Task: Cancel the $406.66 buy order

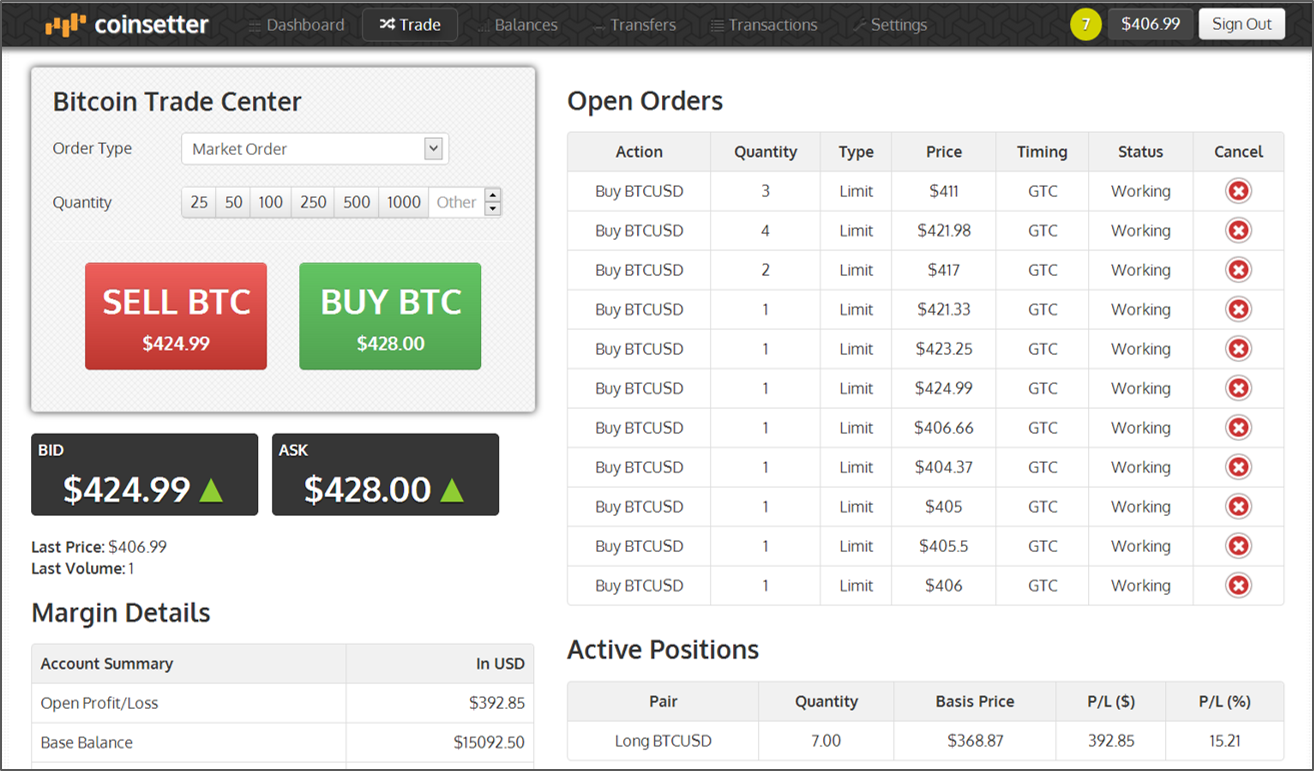Action: point(1238,428)
